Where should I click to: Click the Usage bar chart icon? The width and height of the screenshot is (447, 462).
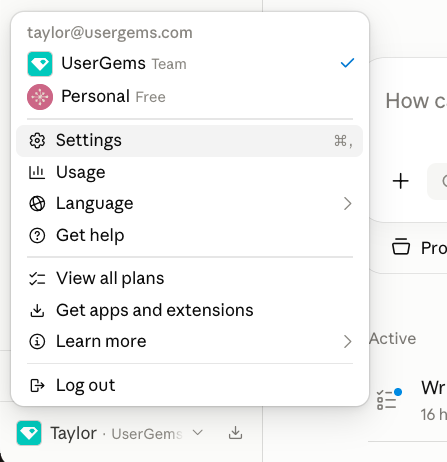37,172
